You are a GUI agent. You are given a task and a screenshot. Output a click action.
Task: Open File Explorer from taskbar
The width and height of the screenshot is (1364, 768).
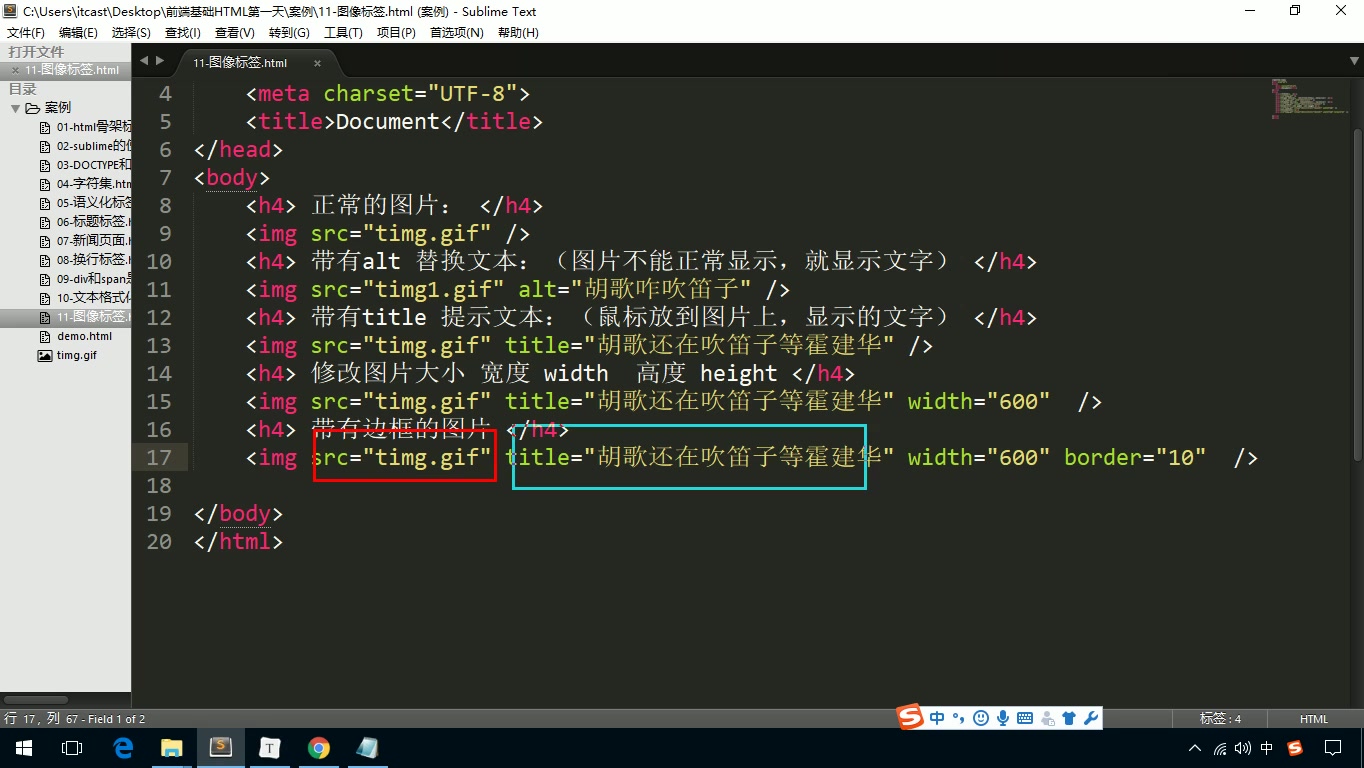[x=172, y=748]
